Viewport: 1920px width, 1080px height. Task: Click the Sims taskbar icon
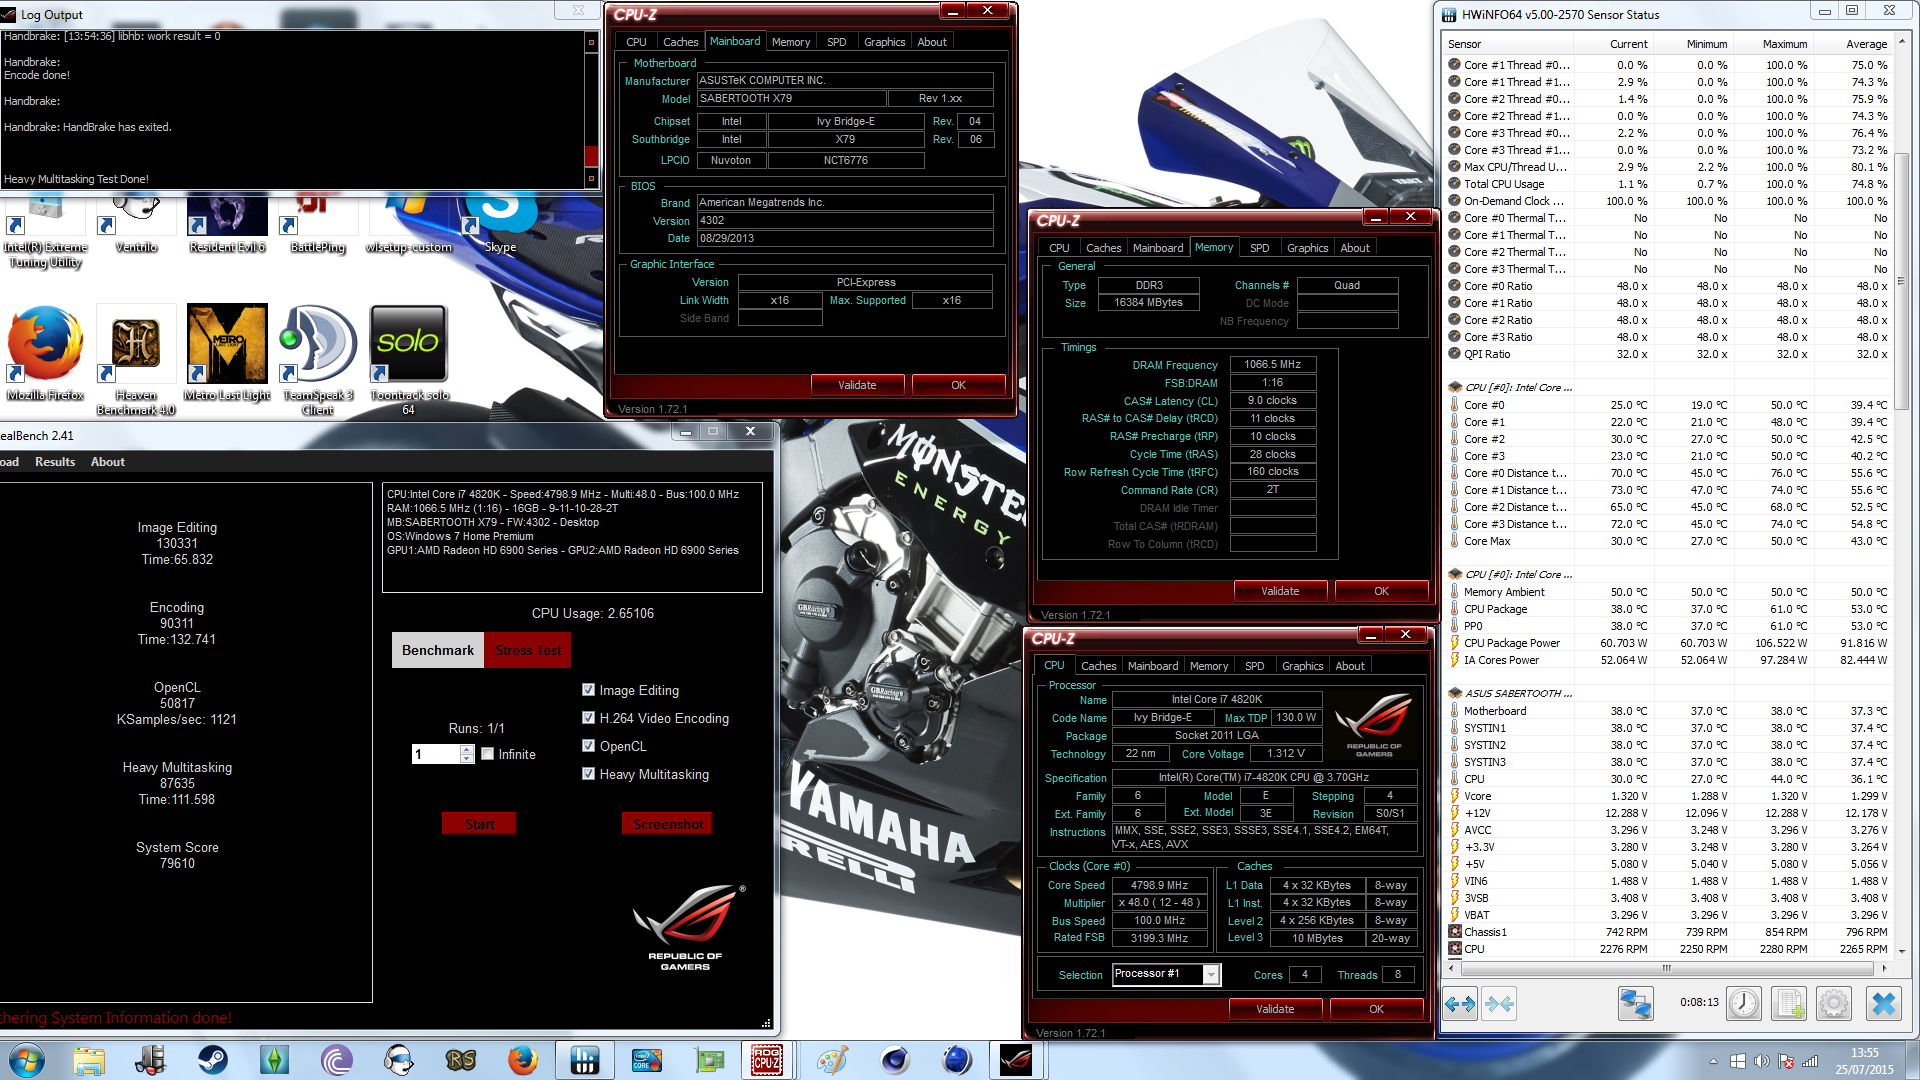click(274, 1060)
